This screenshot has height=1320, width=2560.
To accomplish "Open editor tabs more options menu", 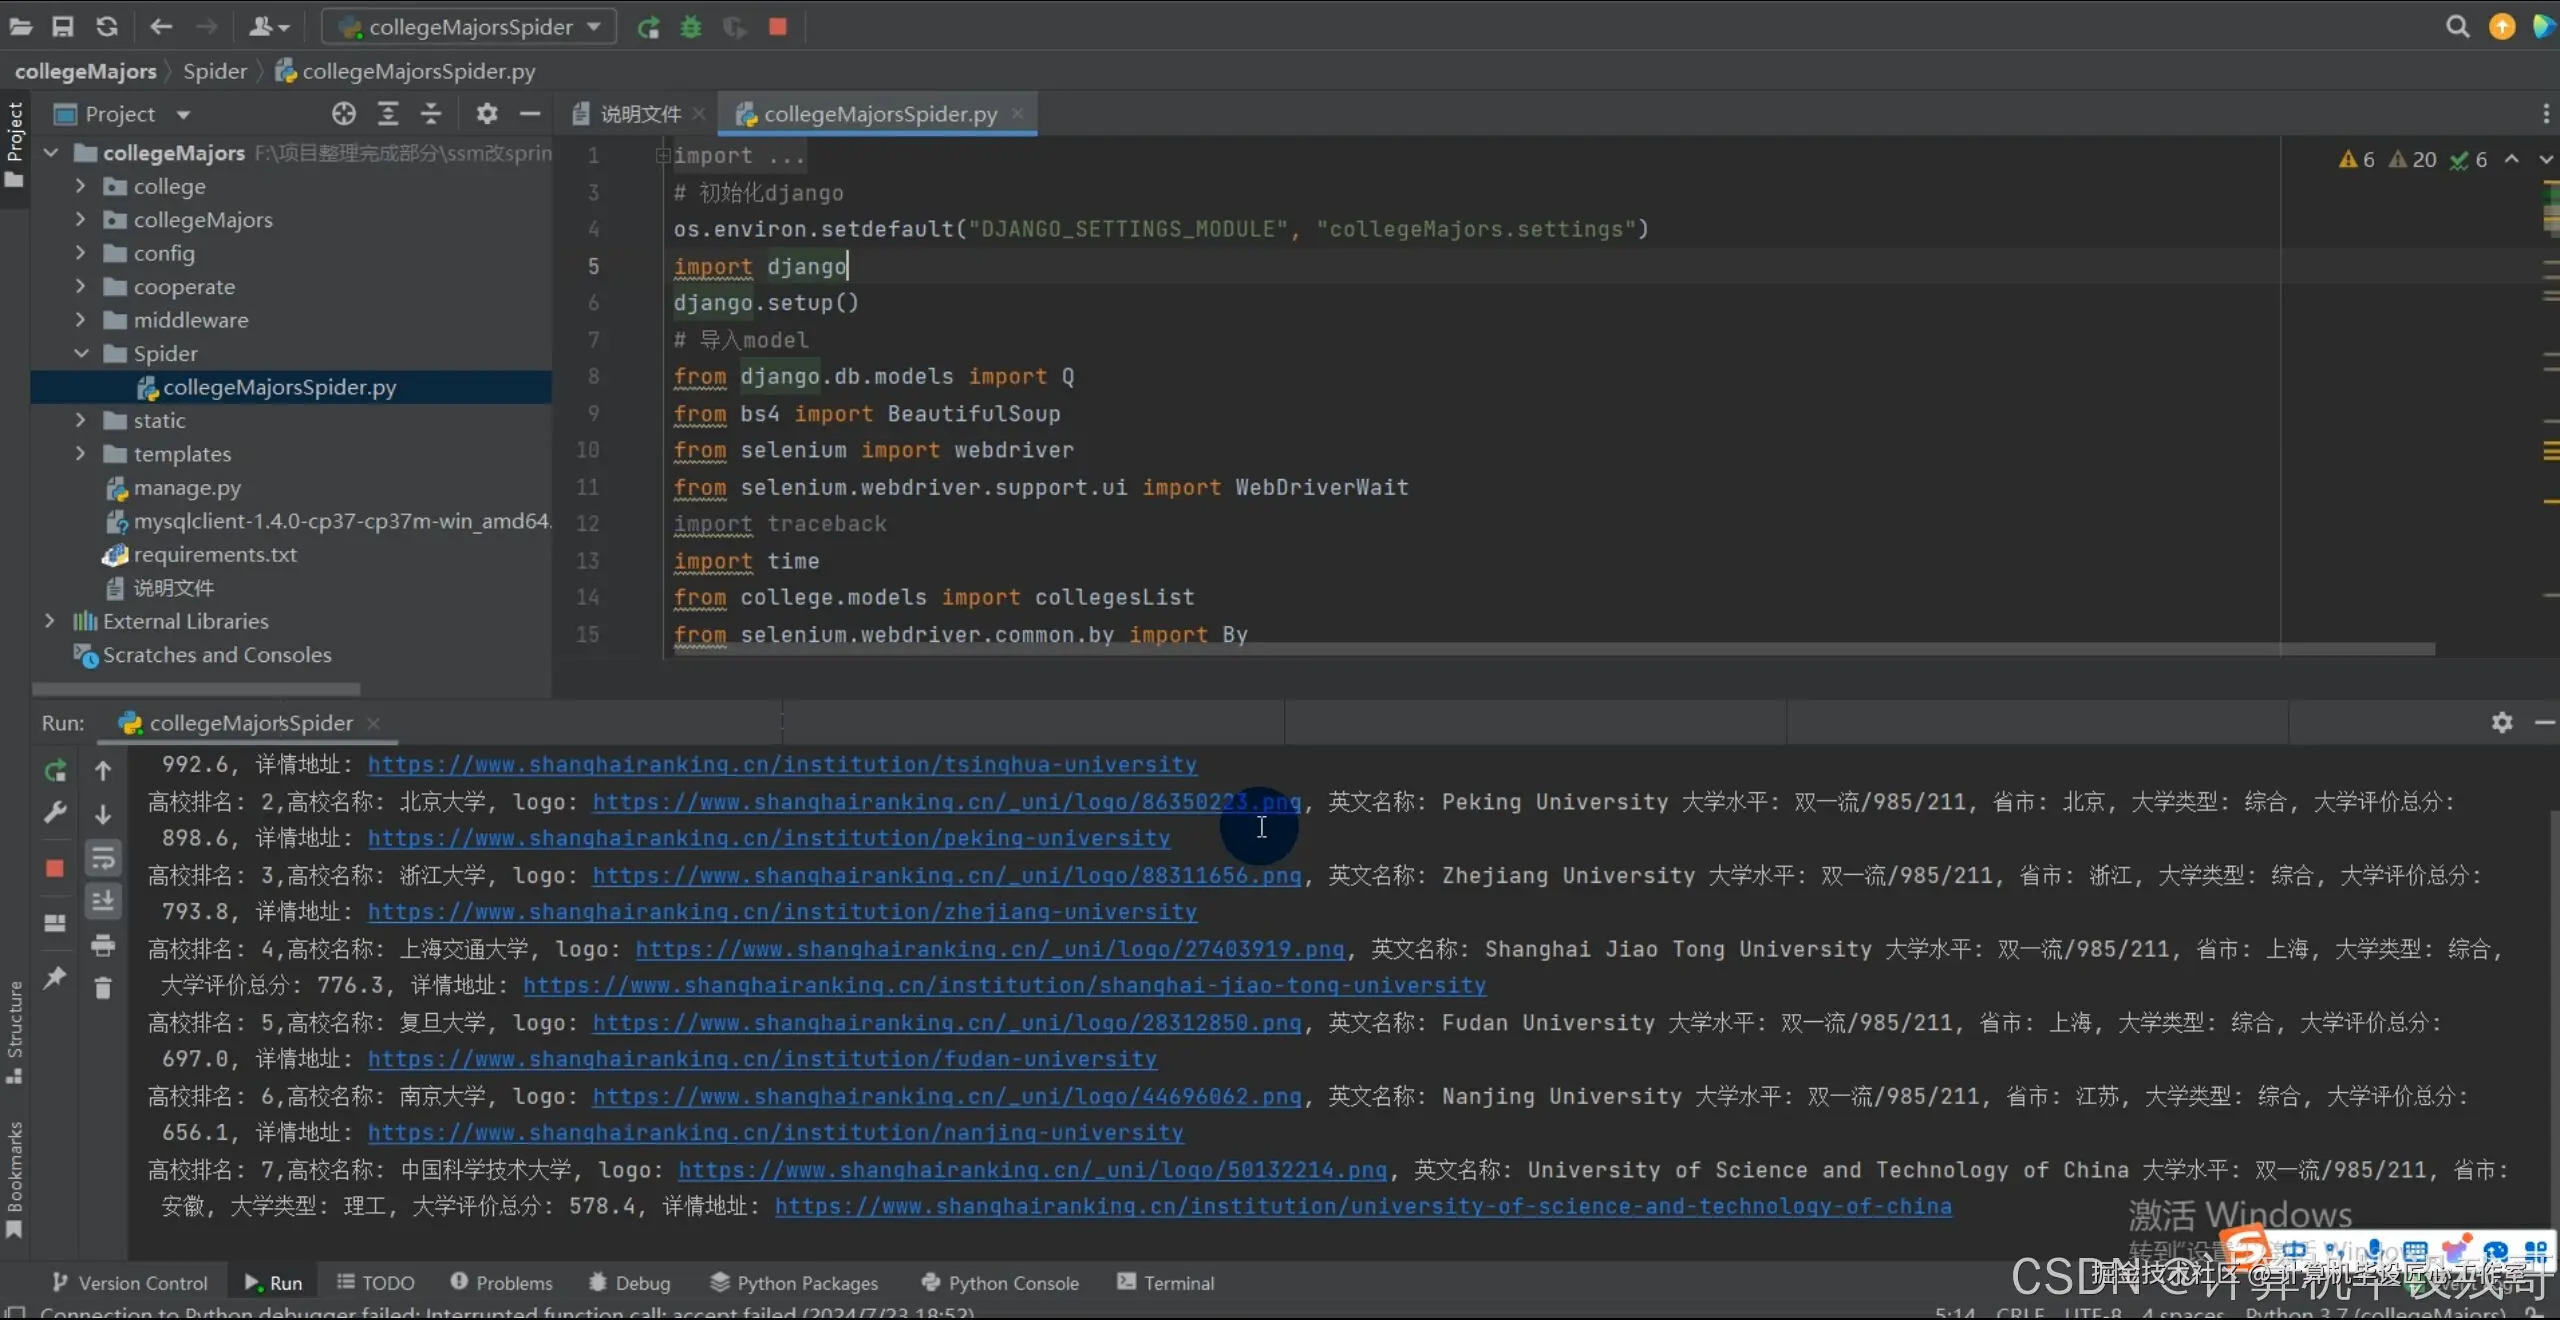I will pyautogui.click(x=2546, y=114).
